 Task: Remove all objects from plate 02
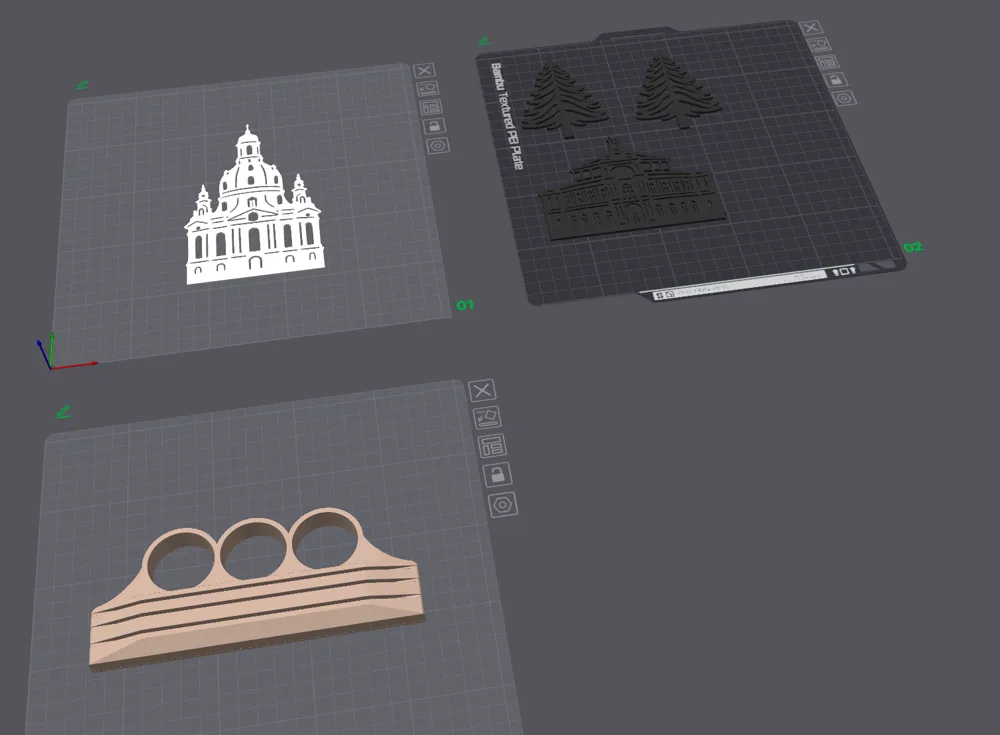point(811,27)
